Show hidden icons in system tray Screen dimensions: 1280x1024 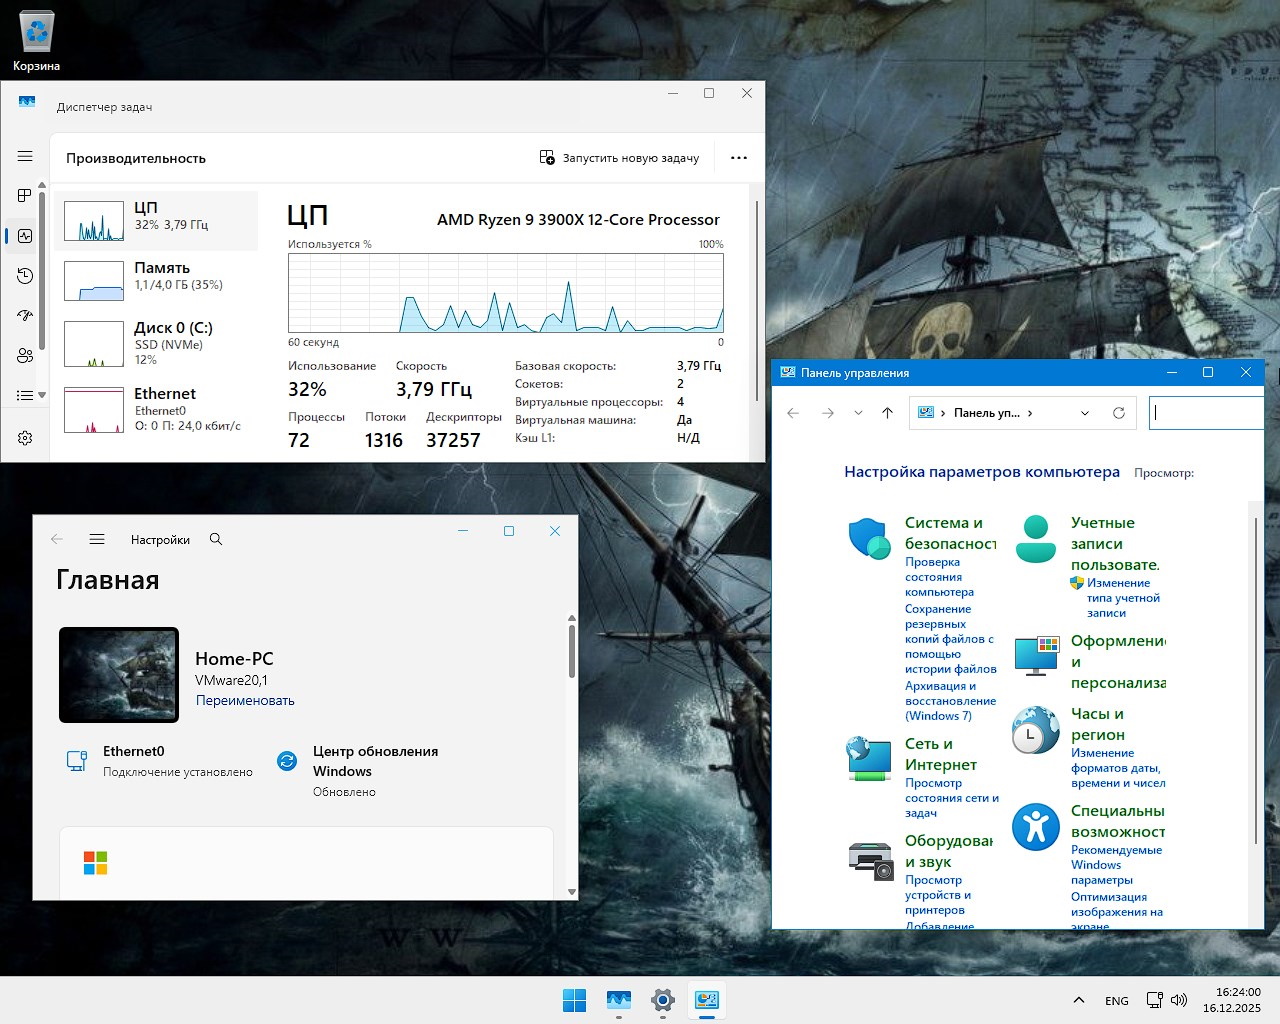tap(1078, 1000)
